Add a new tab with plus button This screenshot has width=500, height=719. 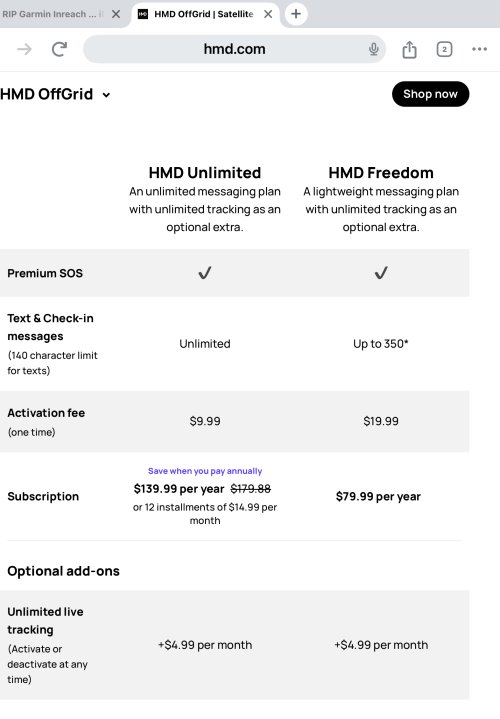tap(296, 14)
